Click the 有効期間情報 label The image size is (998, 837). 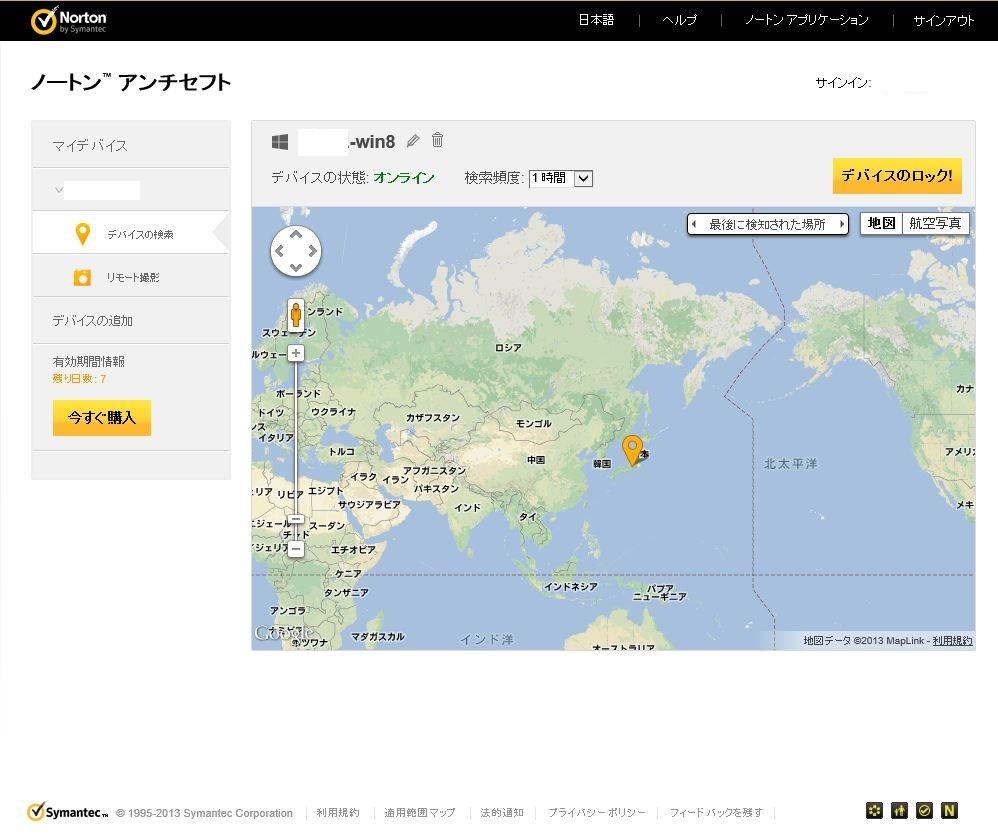(88, 362)
